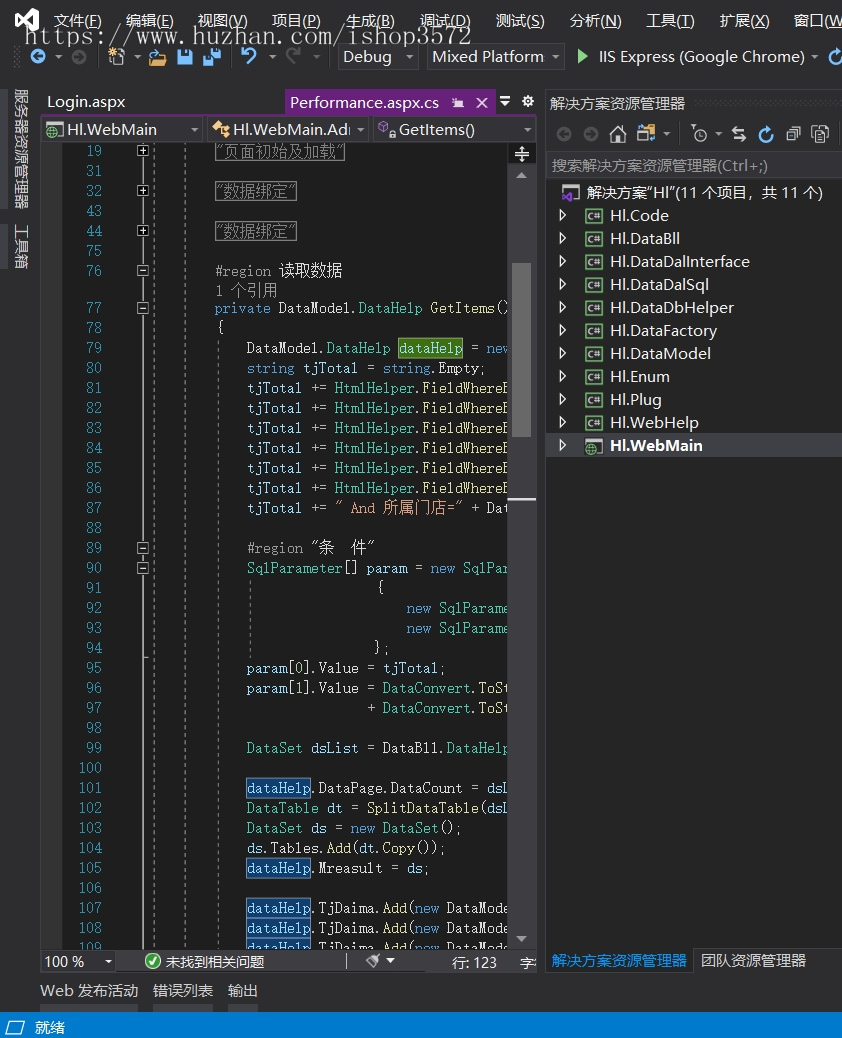Expand collapsed region at line 32
The height and width of the screenshot is (1038, 842).
click(x=142, y=191)
